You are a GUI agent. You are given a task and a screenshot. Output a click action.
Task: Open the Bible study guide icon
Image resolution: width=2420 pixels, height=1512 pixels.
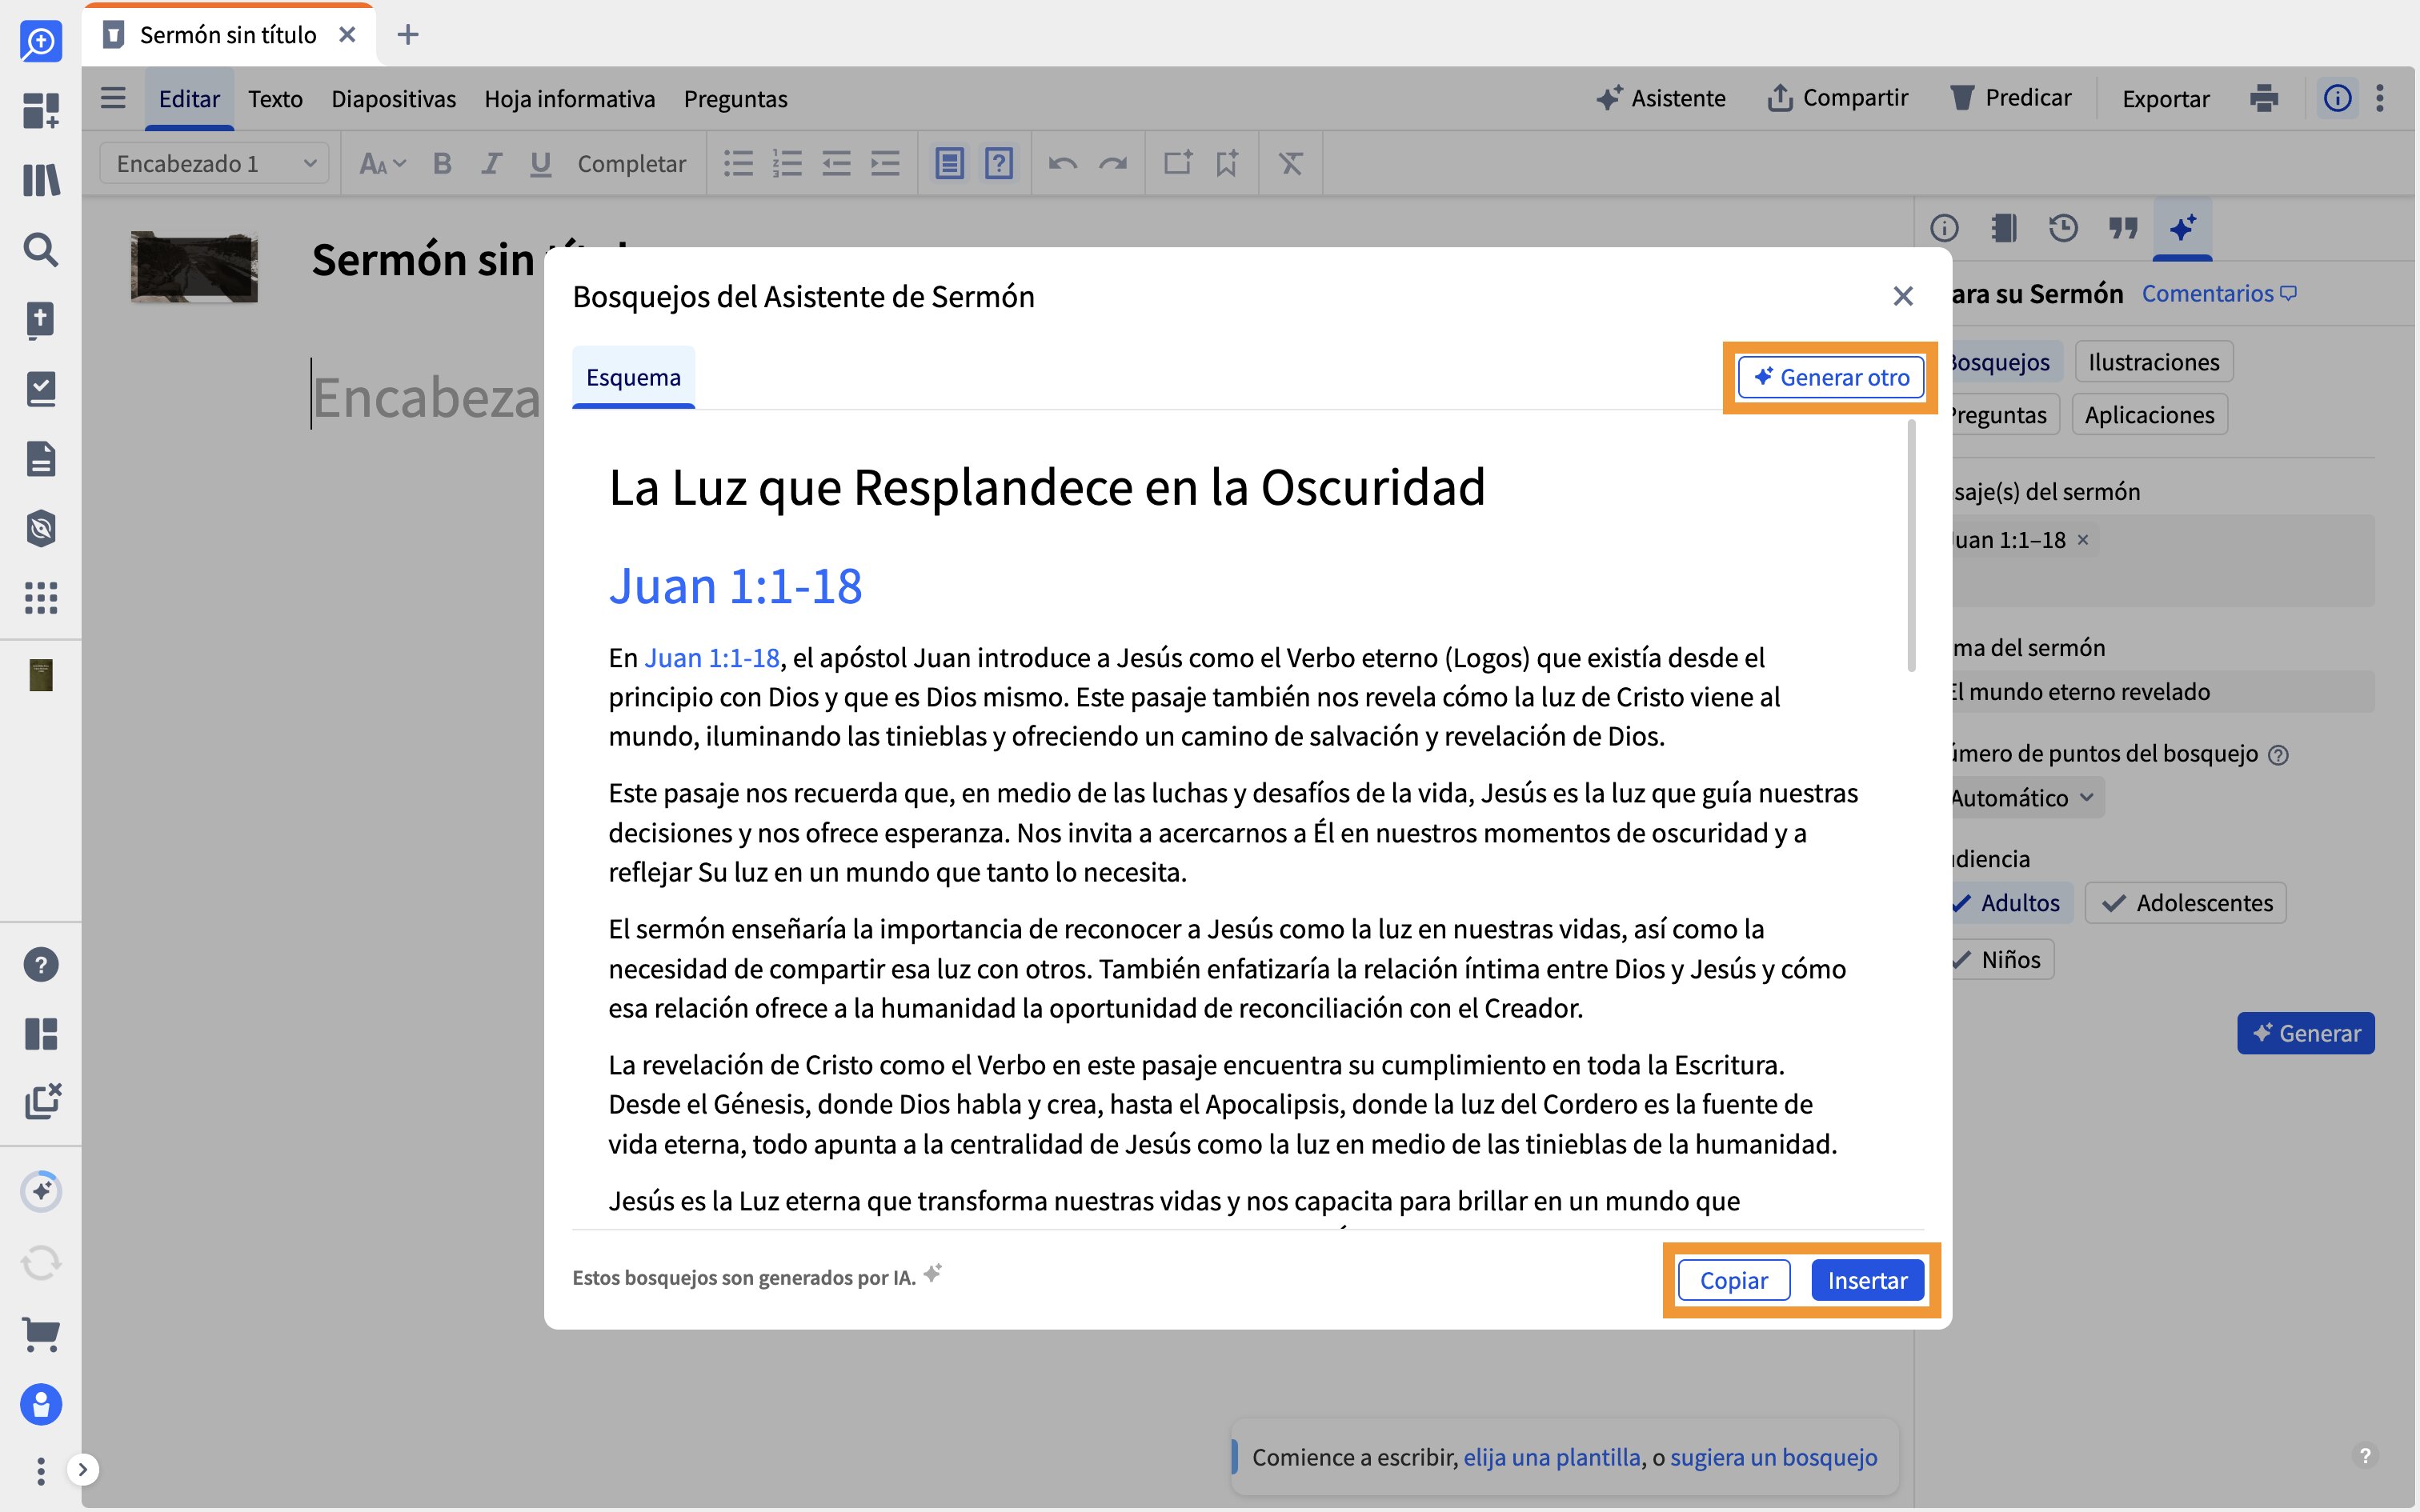tap(41, 320)
